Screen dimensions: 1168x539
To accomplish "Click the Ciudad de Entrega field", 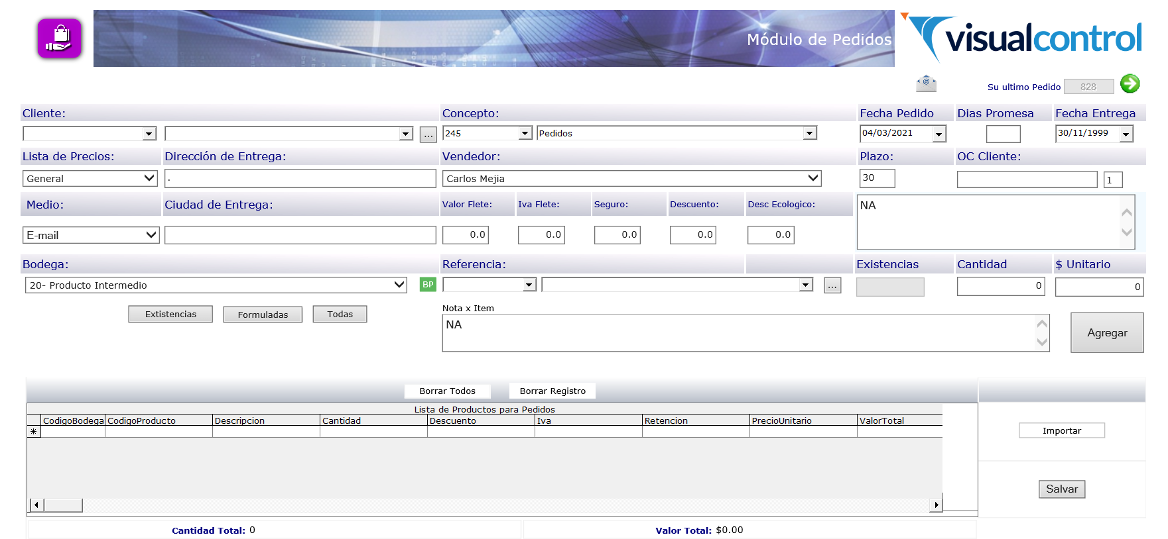I will coord(300,235).
